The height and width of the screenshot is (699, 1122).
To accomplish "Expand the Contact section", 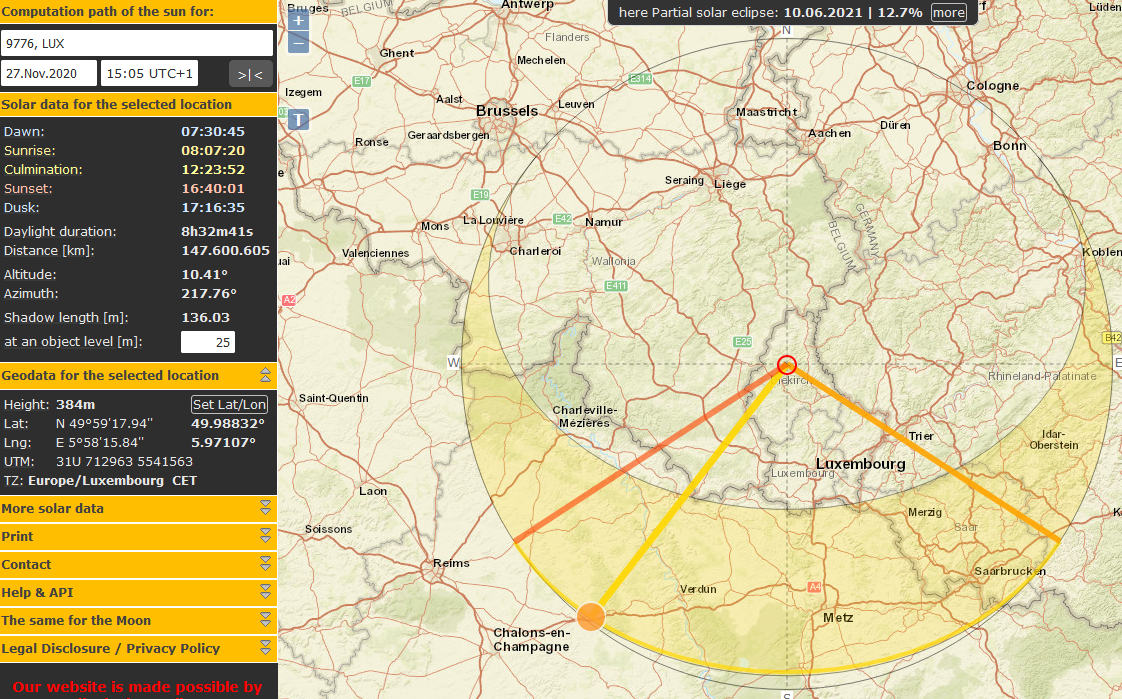I will click(138, 564).
